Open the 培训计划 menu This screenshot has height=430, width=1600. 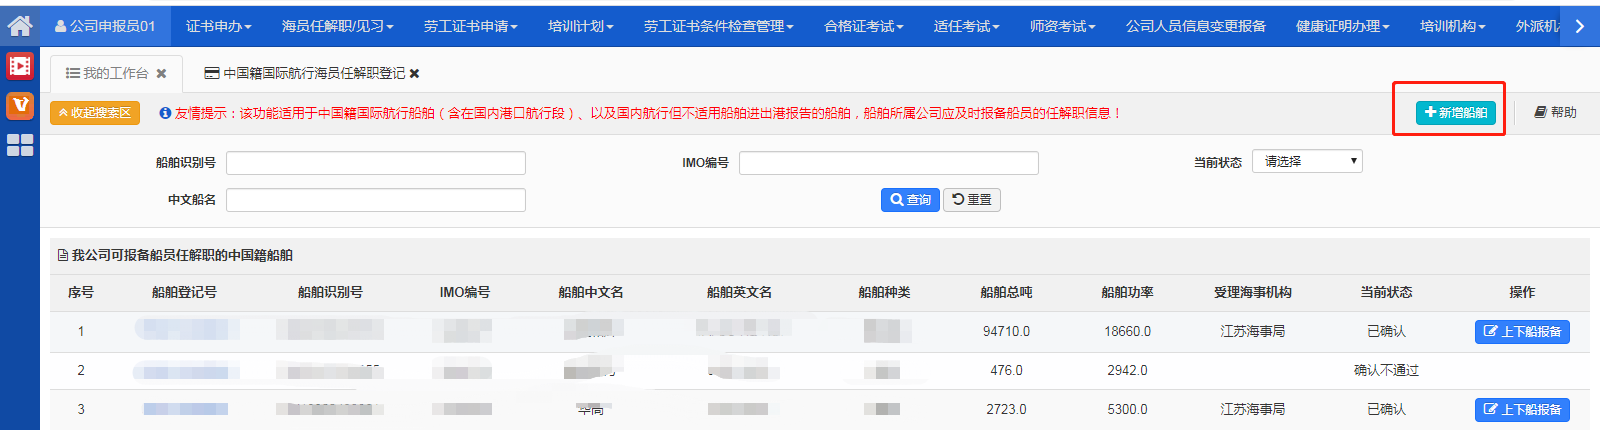(x=580, y=26)
